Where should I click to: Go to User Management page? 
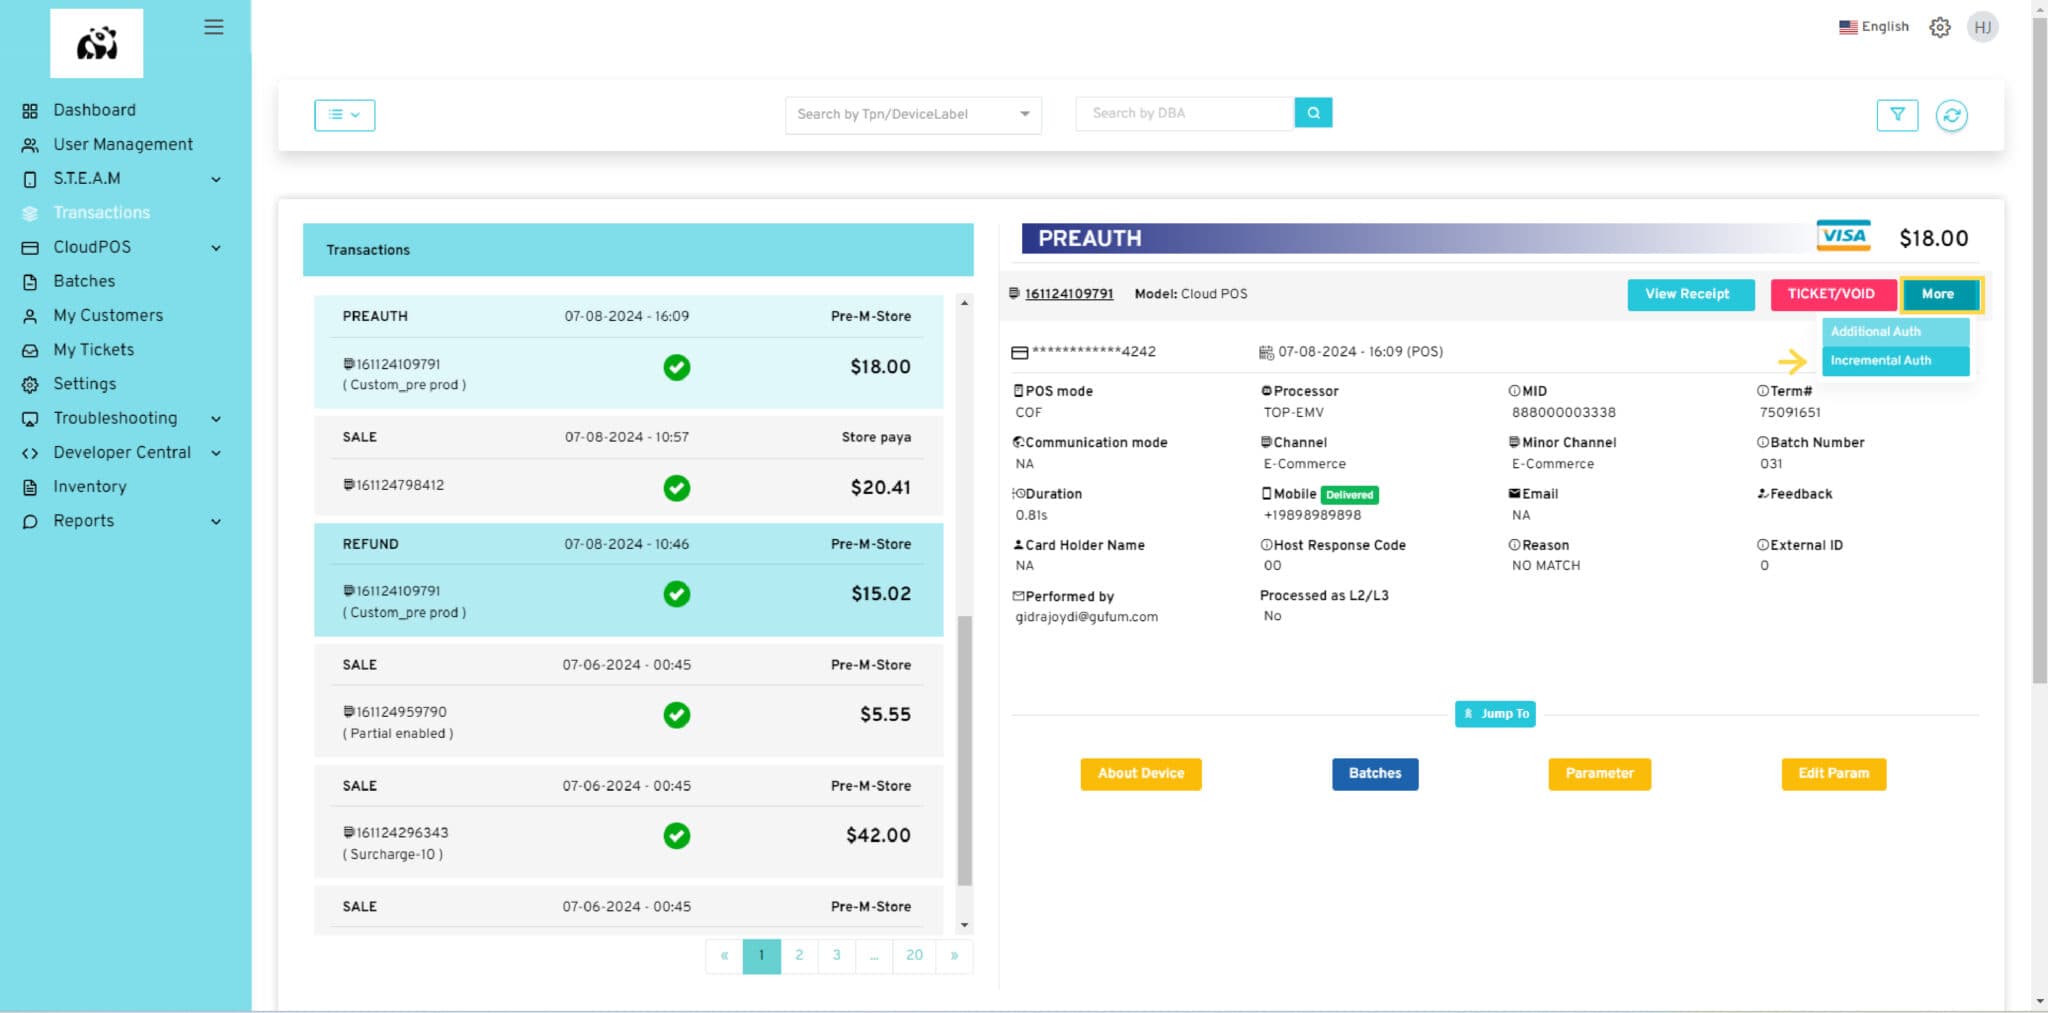point(123,145)
